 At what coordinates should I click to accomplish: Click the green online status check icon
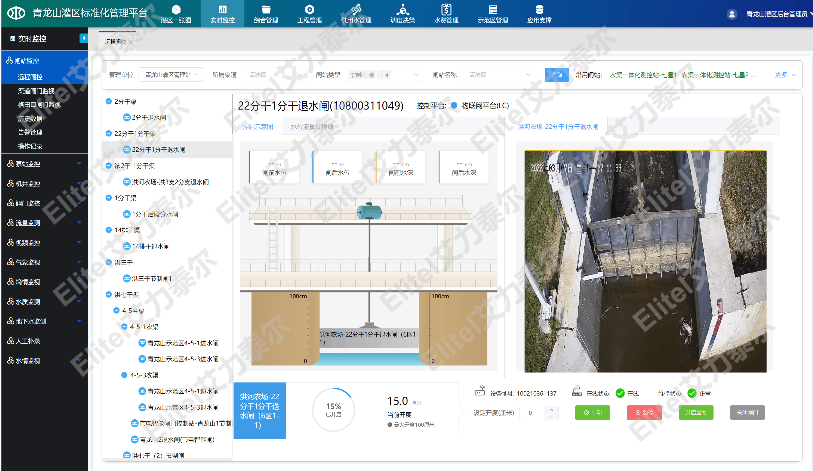[x=621, y=392]
